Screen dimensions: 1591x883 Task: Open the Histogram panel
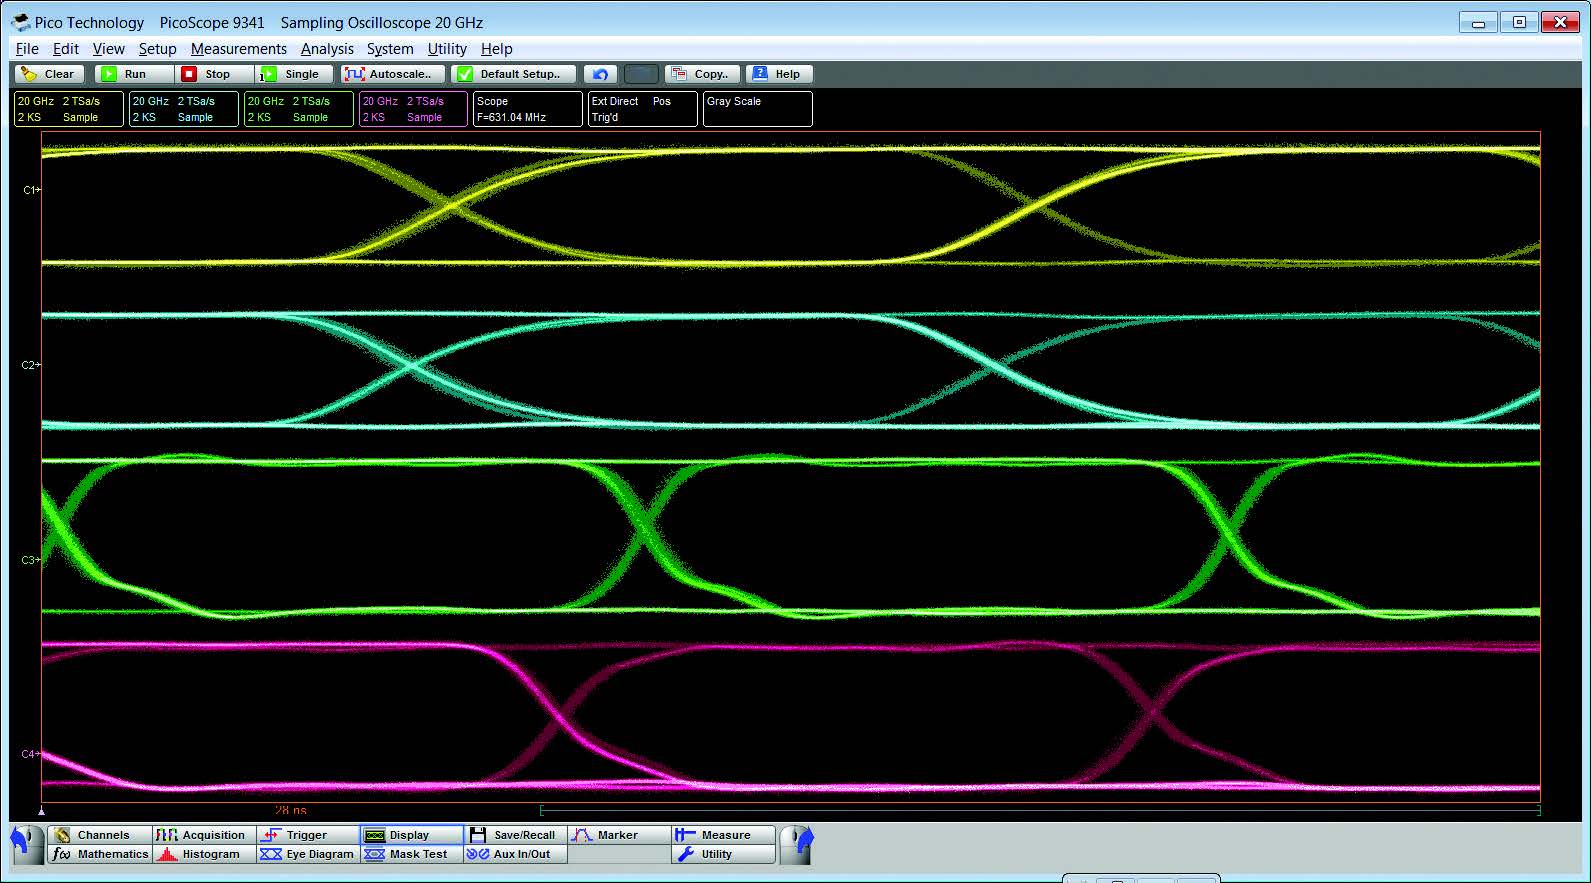(200, 854)
